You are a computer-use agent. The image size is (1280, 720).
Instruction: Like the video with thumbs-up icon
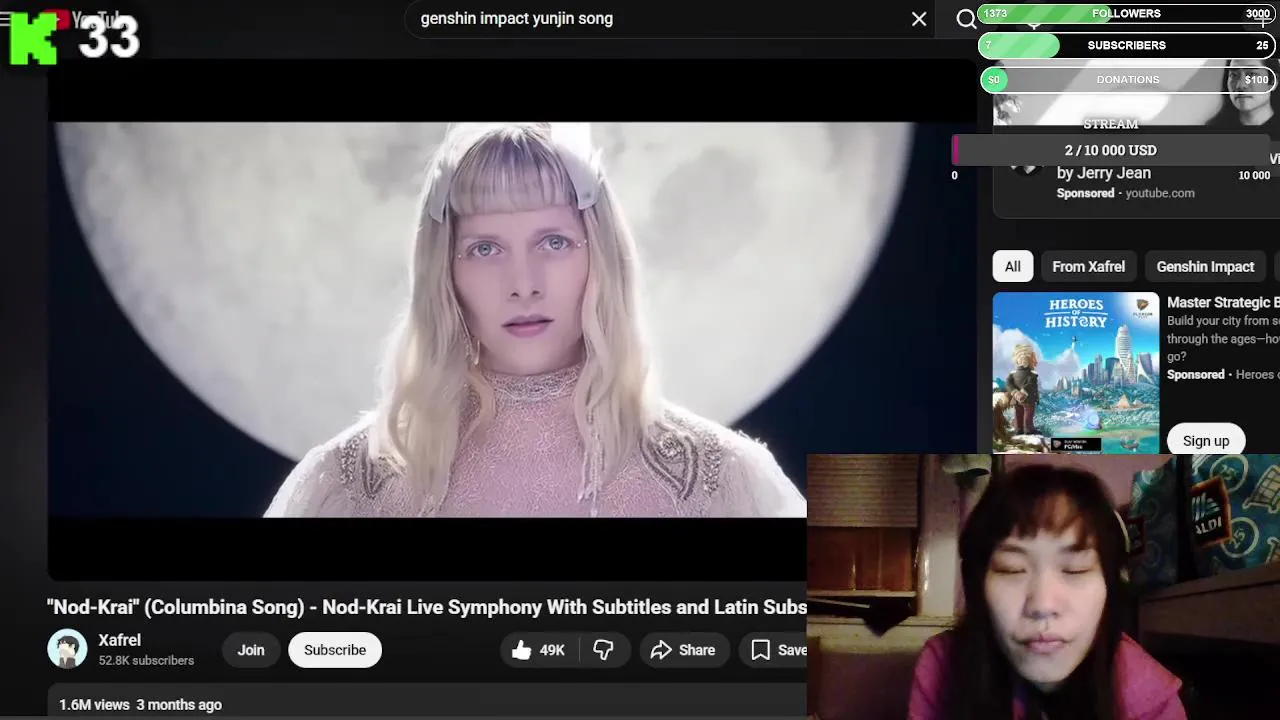point(538,650)
